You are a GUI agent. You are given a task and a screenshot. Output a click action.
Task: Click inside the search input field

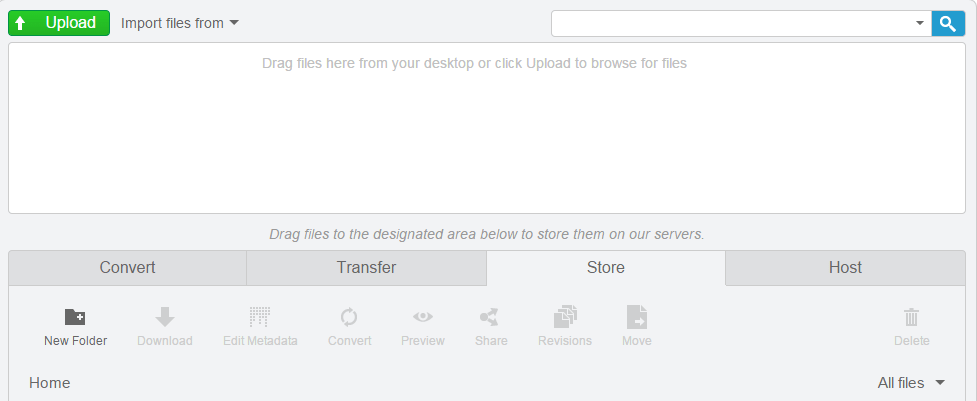point(732,24)
